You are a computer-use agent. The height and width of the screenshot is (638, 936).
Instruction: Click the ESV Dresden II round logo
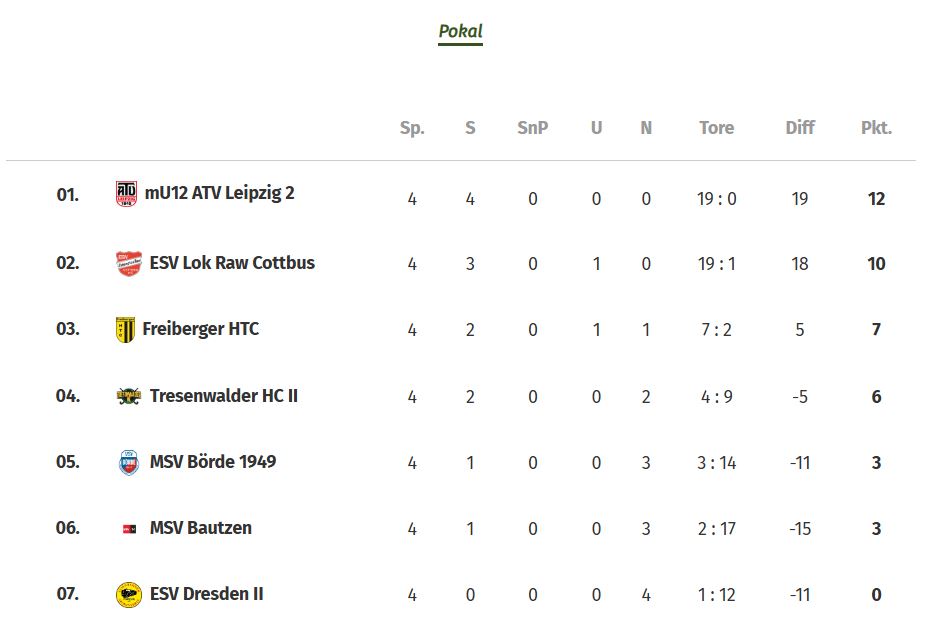point(128,595)
